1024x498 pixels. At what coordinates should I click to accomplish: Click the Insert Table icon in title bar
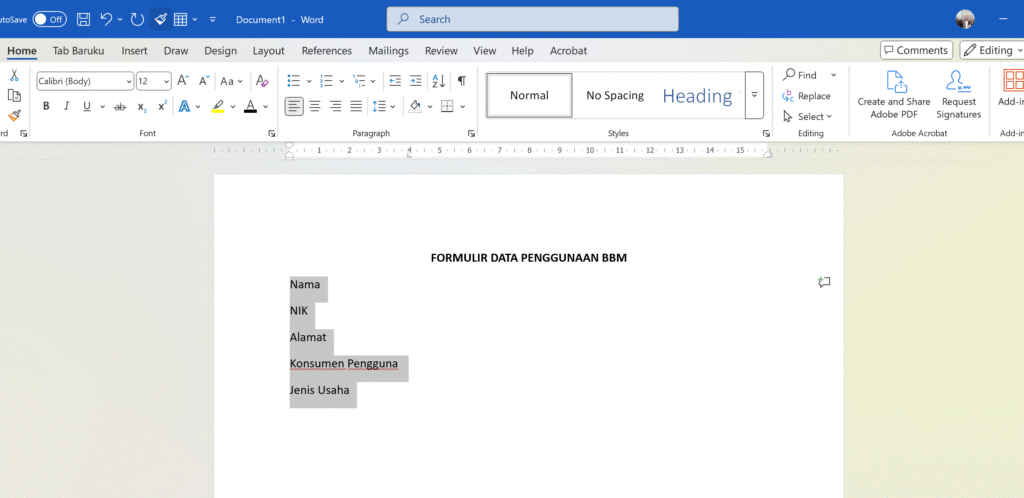pyautogui.click(x=181, y=20)
